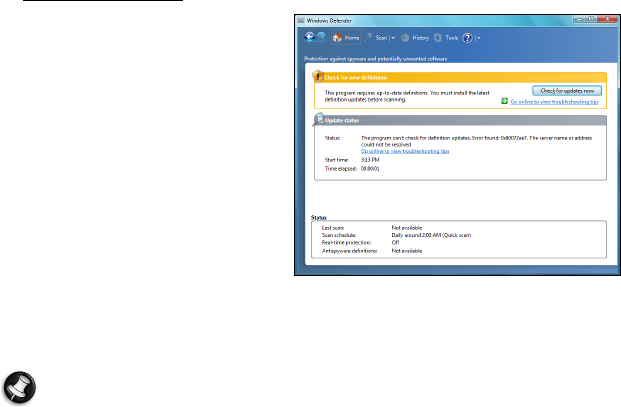Click the 'Update status' section header text

point(342,120)
